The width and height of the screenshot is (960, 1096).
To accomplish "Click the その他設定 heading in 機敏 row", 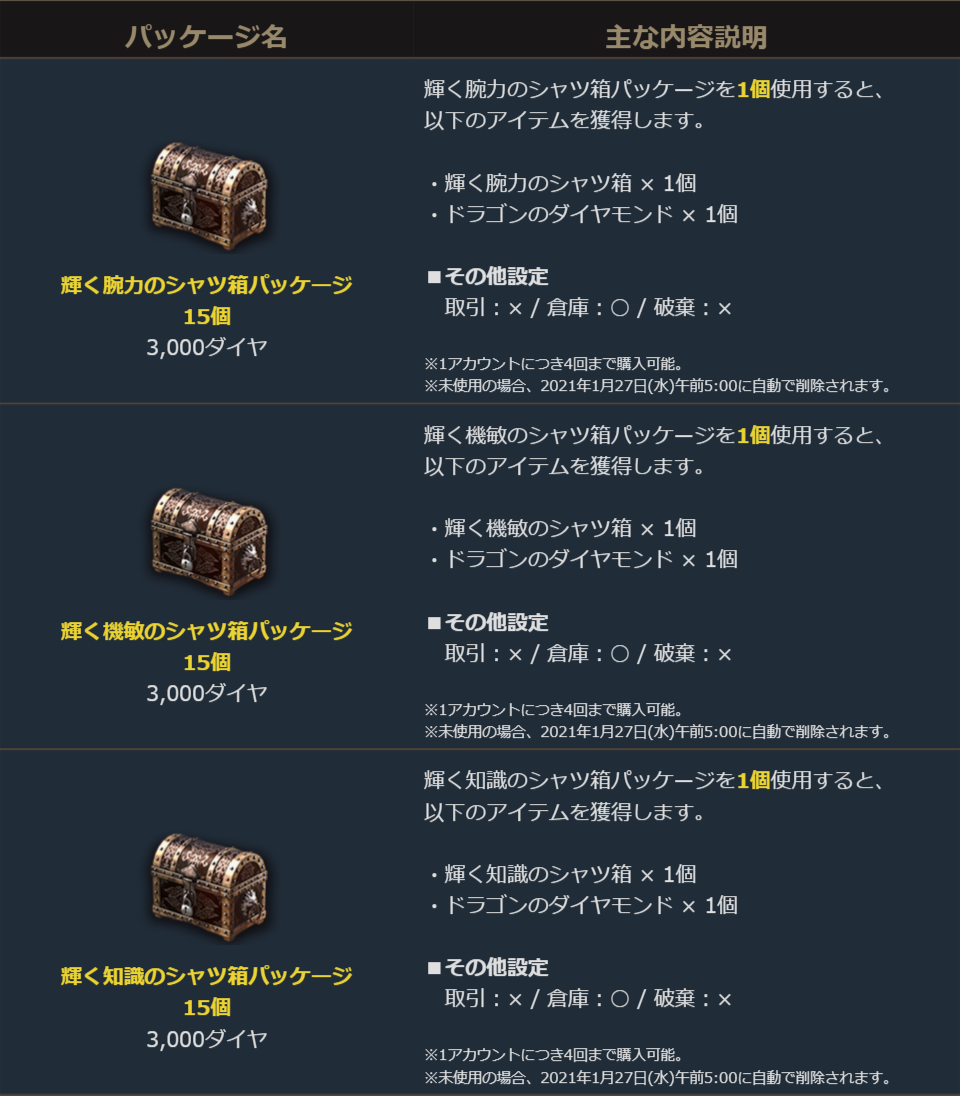I will 488,623.
